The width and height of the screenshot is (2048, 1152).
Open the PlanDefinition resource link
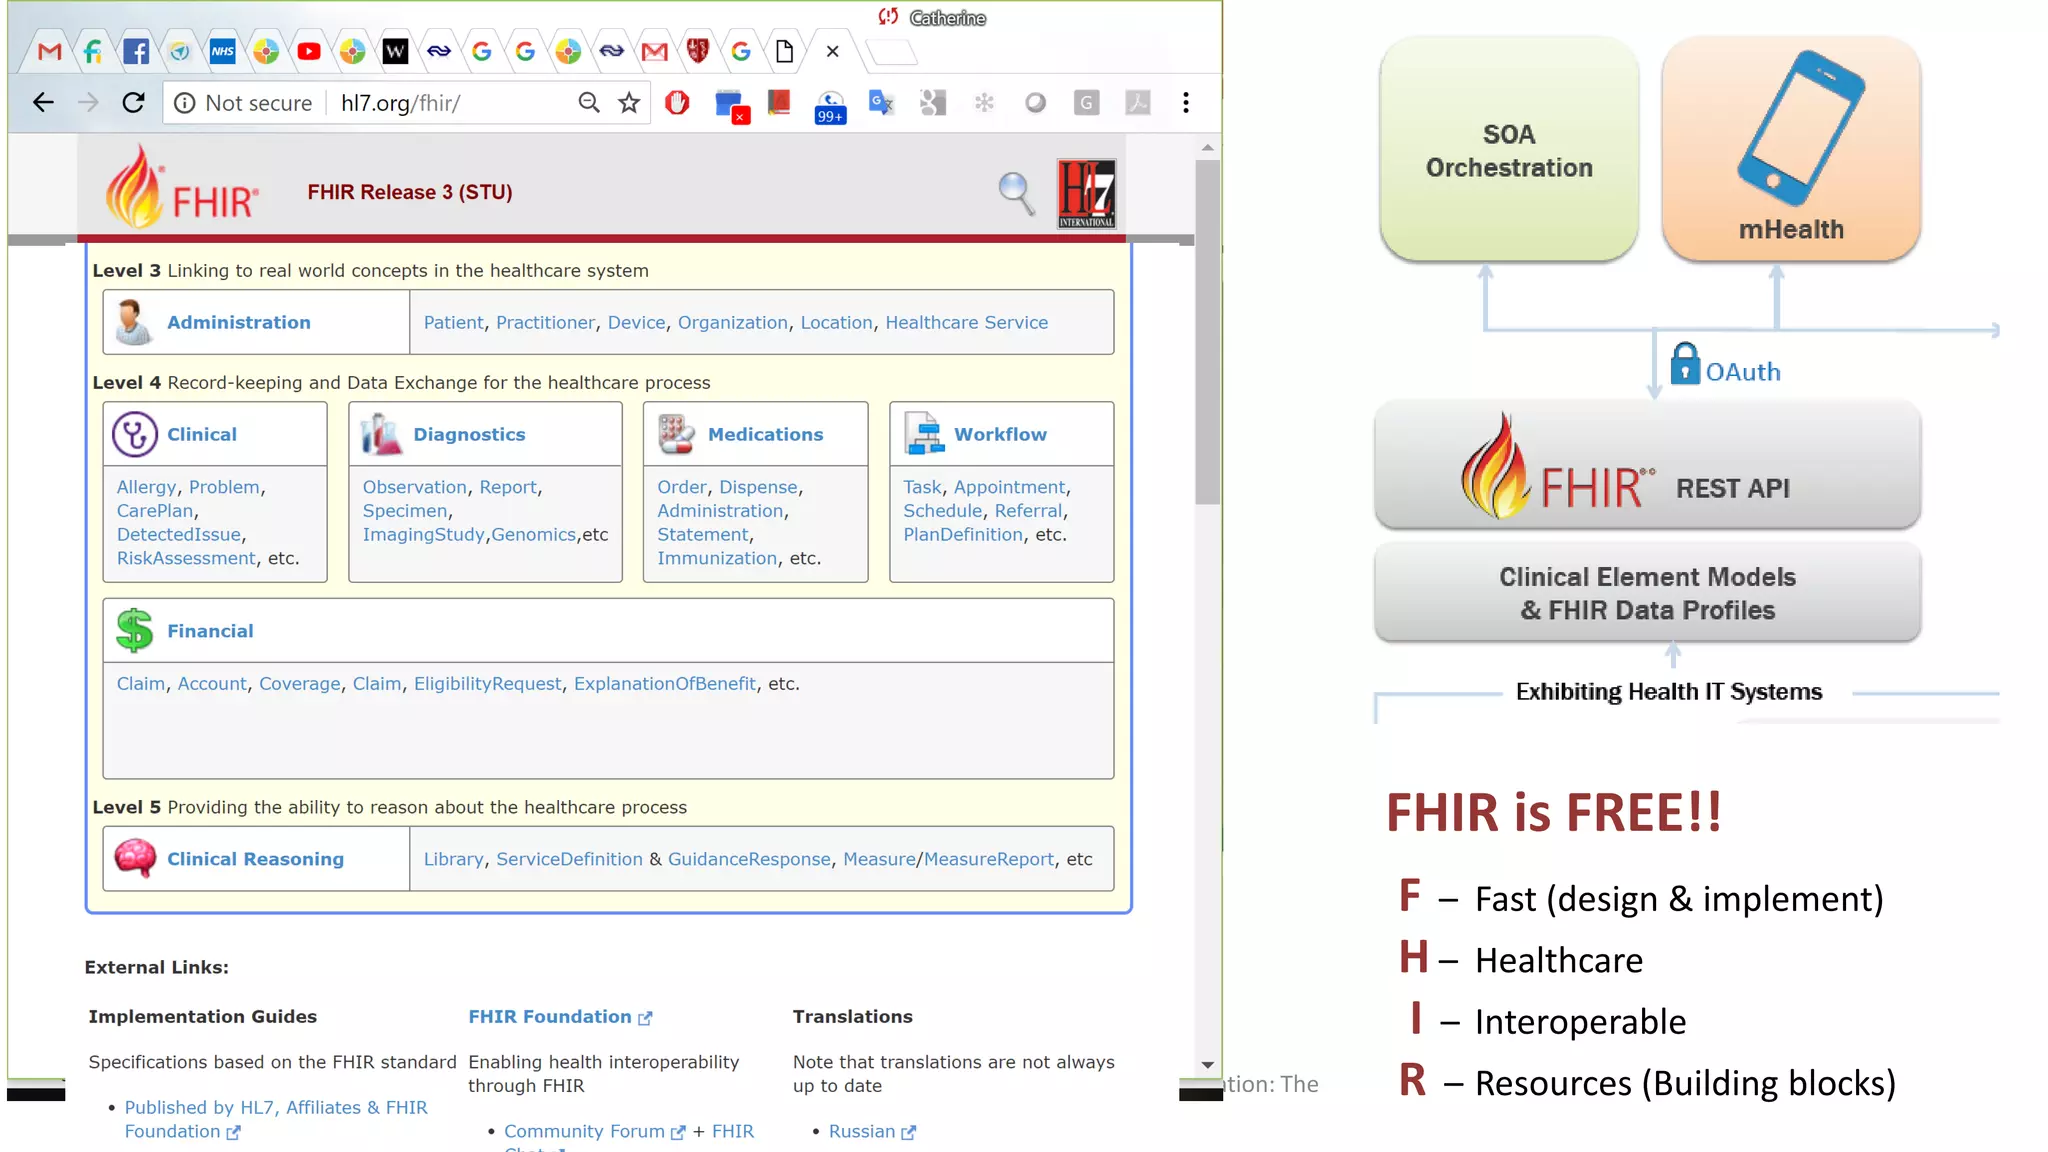(963, 534)
